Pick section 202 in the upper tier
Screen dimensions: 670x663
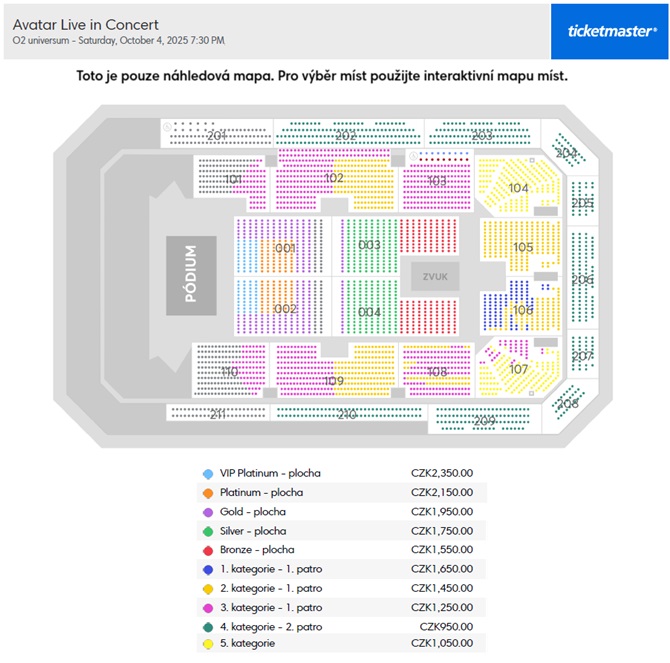[348, 133]
